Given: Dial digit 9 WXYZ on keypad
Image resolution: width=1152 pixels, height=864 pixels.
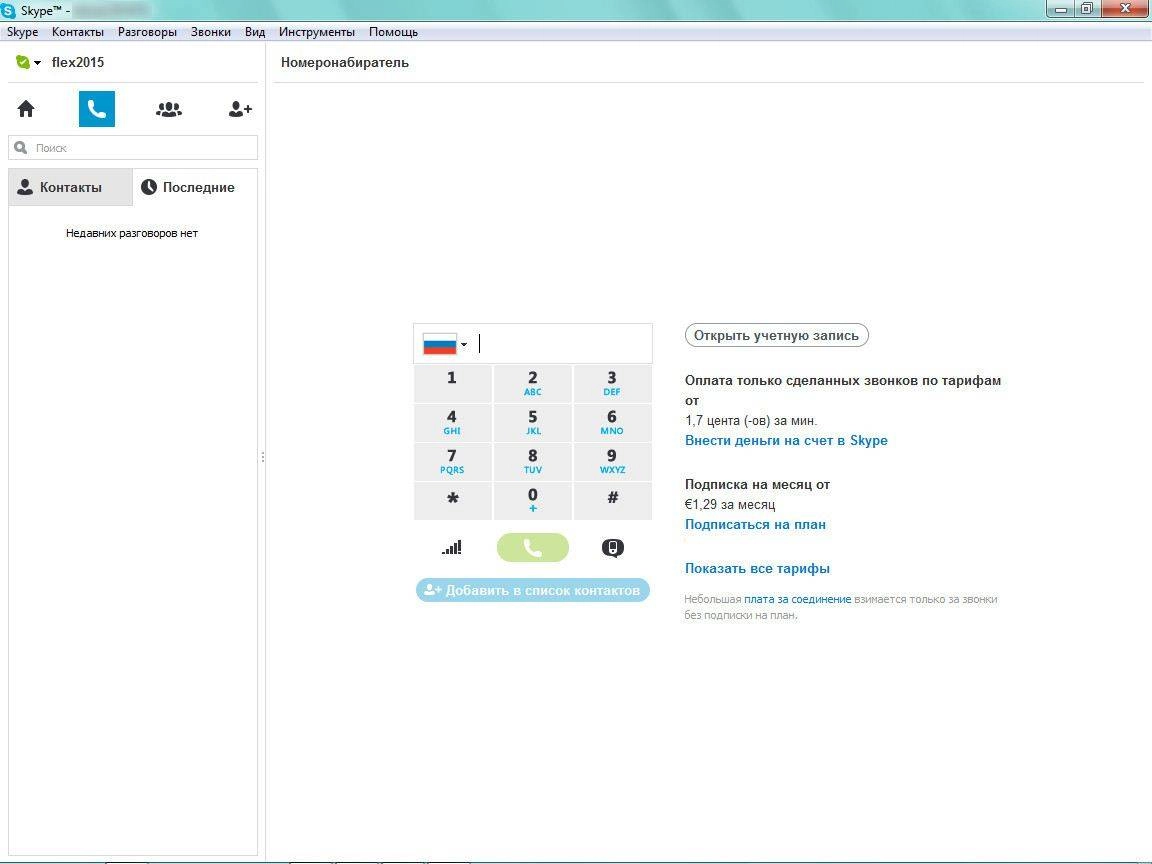Looking at the screenshot, I should (x=613, y=461).
